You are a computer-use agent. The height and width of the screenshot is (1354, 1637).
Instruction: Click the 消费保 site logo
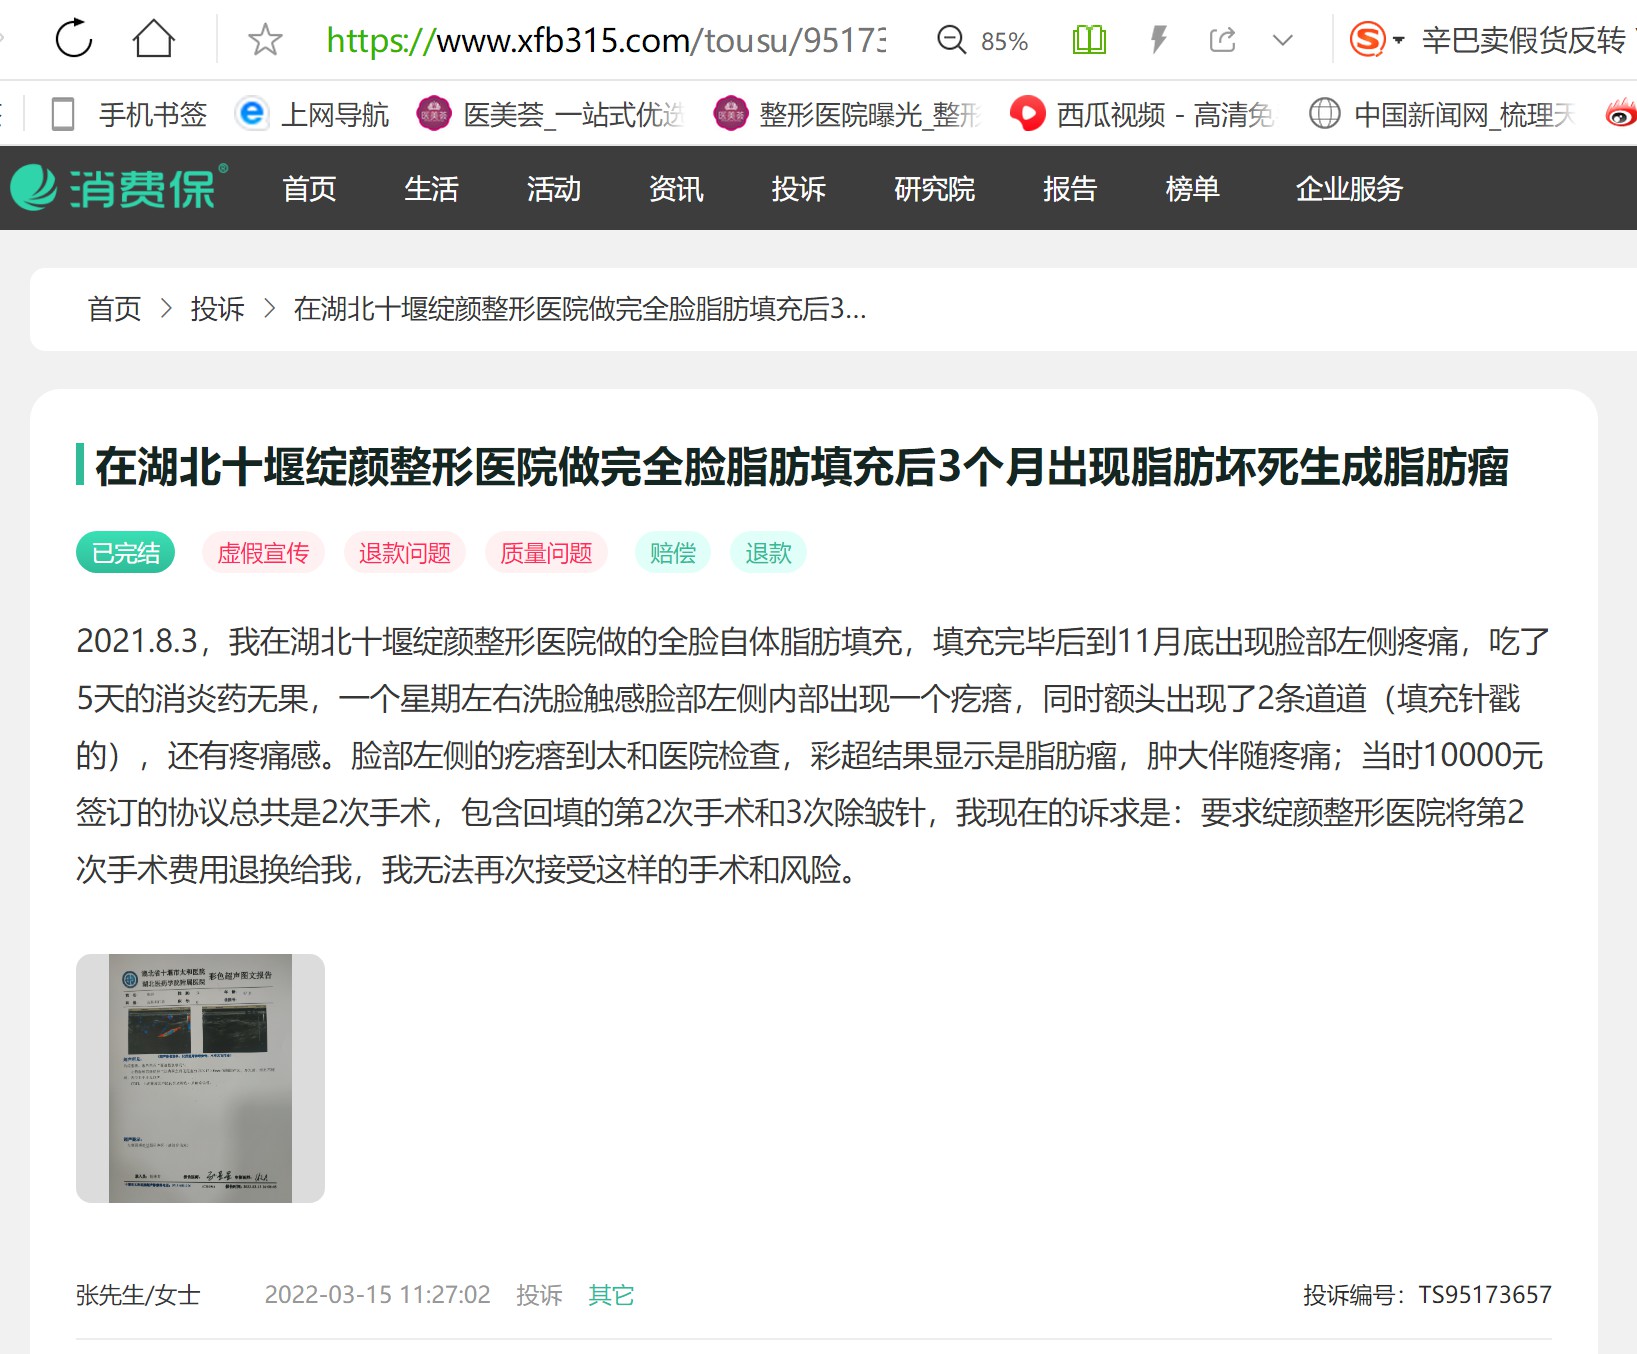click(119, 188)
